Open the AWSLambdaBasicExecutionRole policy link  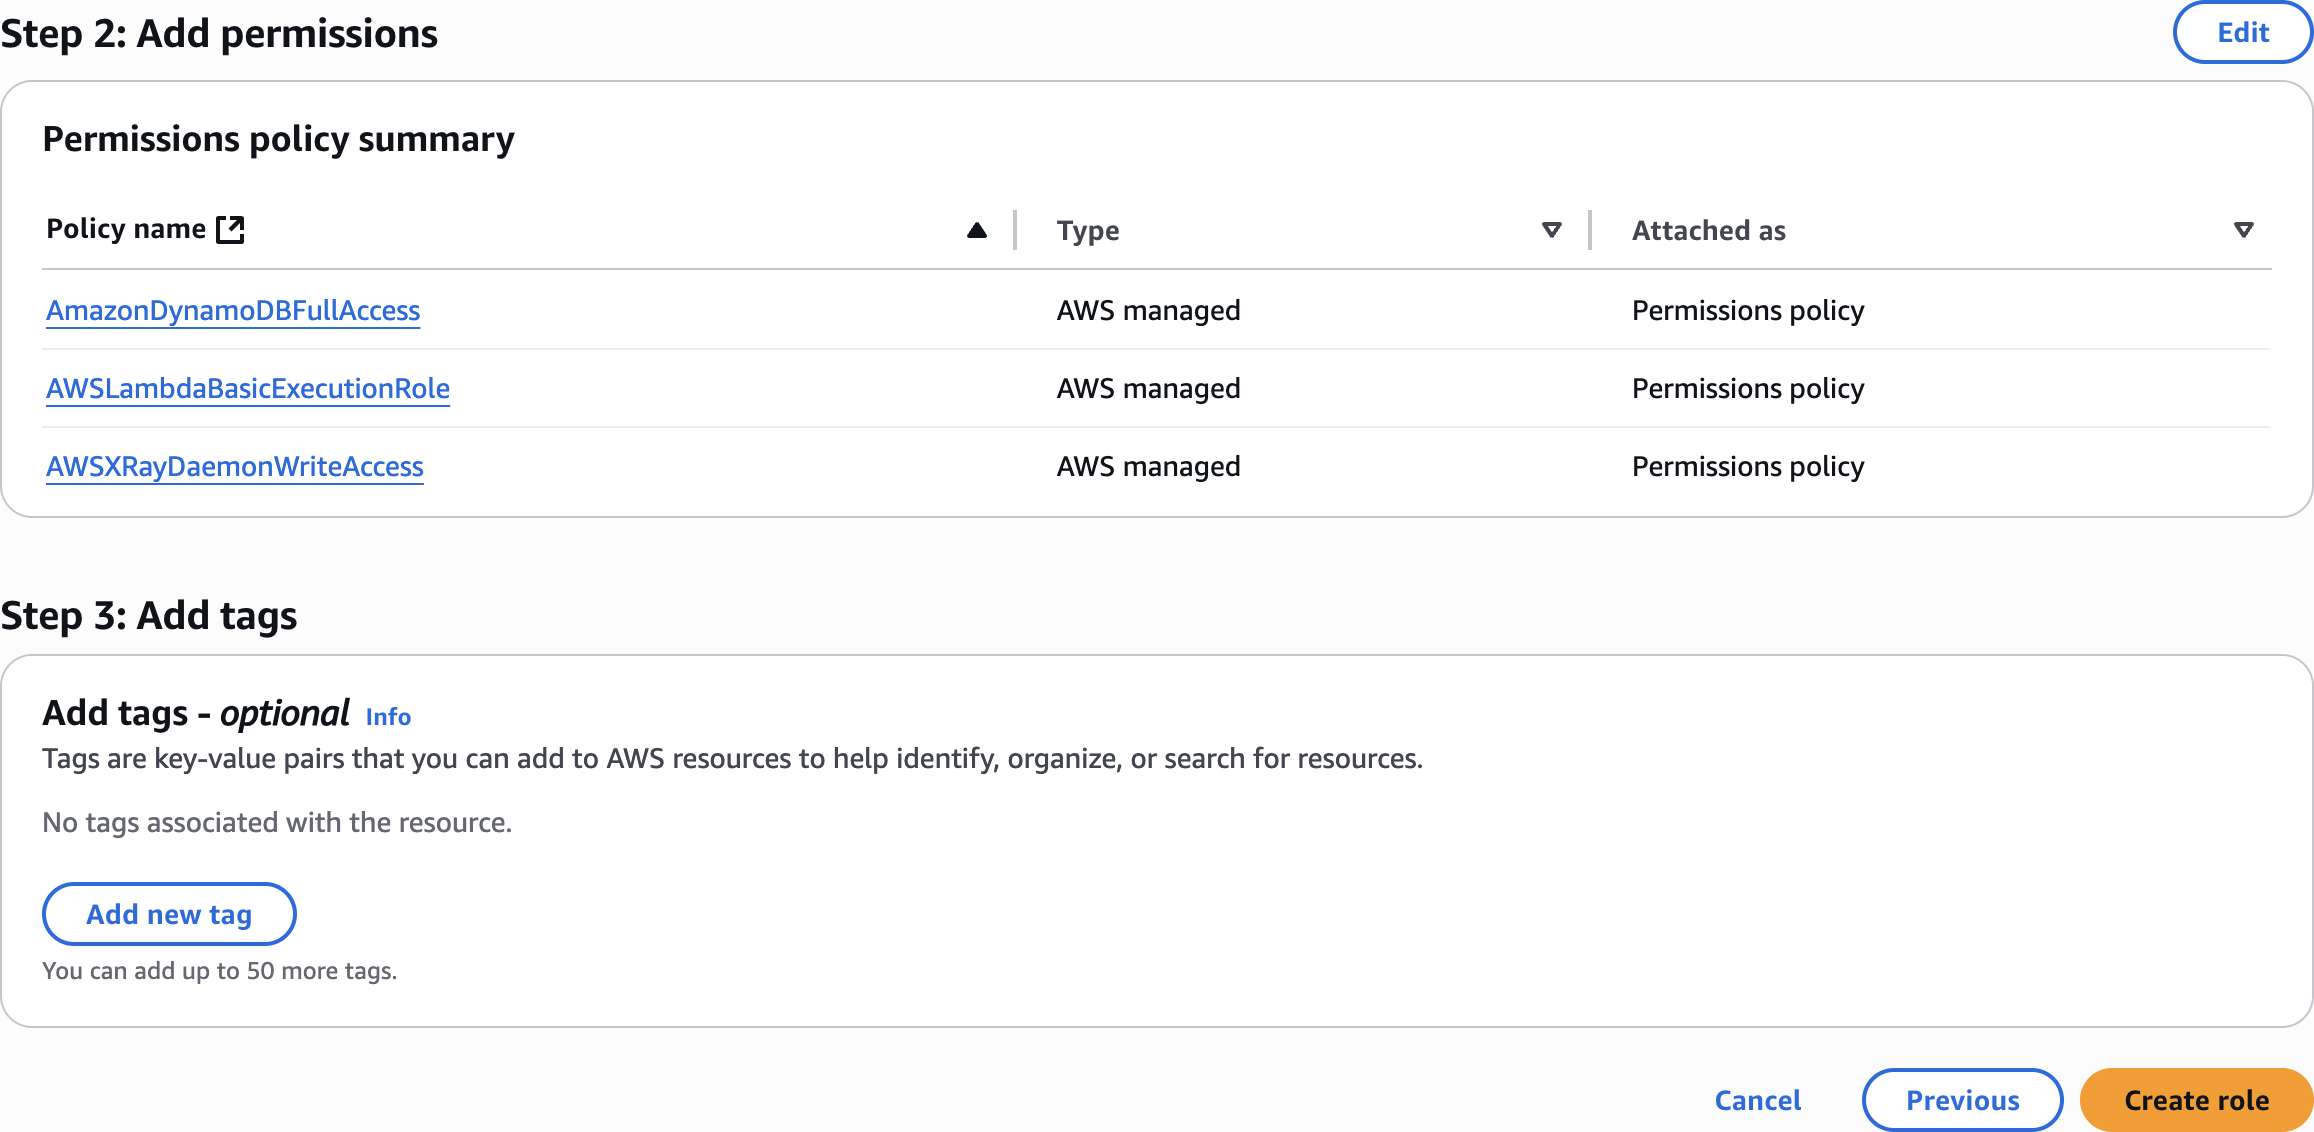click(248, 389)
